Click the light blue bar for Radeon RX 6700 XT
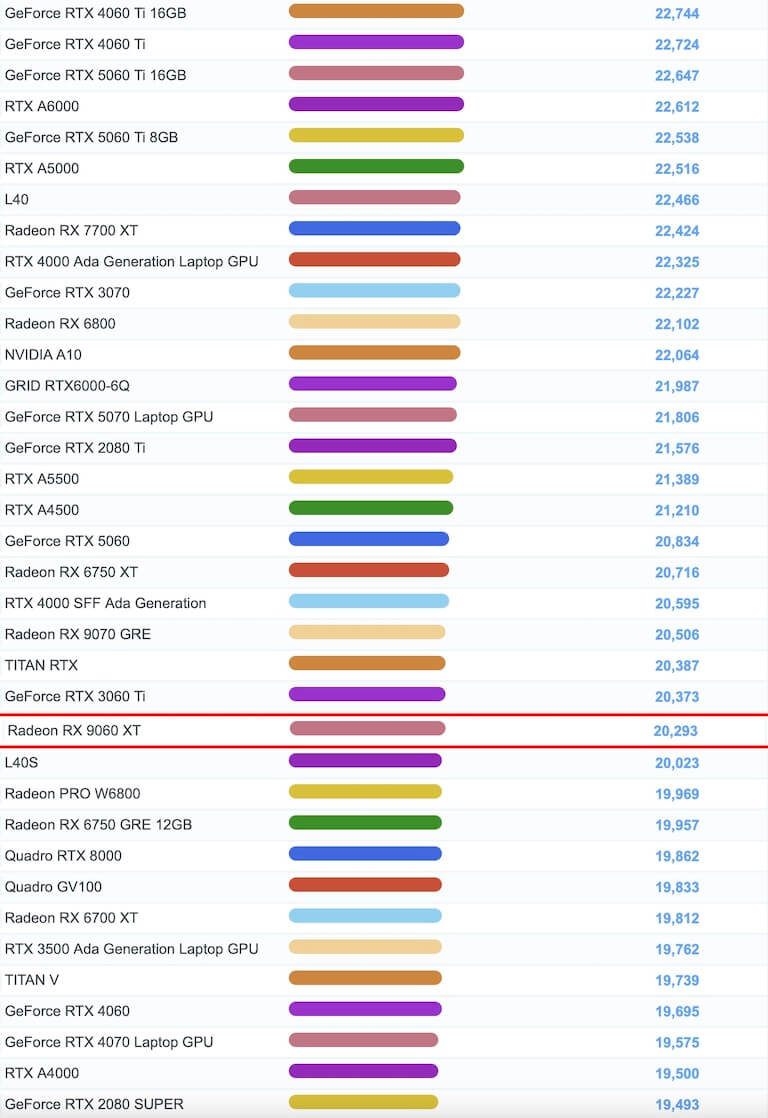The image size is (768, 1118). (x=365, y=916)
